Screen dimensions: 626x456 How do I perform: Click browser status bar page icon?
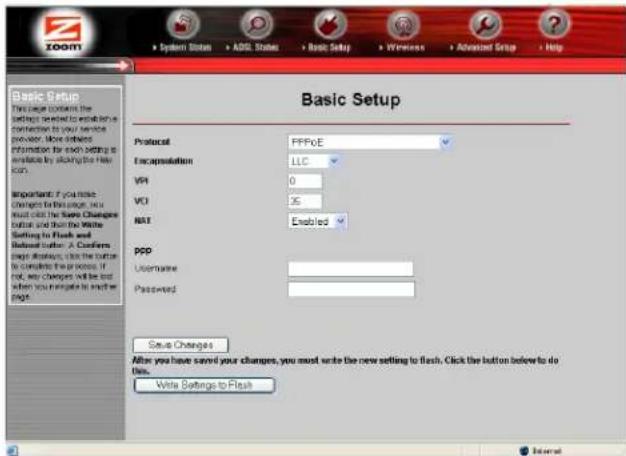12,450
